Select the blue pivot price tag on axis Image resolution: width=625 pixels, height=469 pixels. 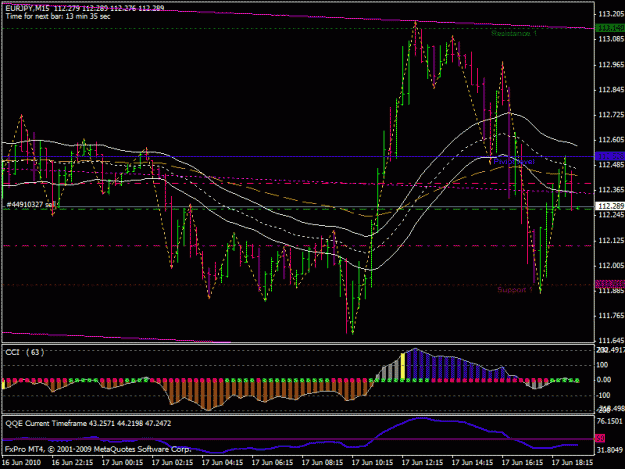(x=610, y=157)
